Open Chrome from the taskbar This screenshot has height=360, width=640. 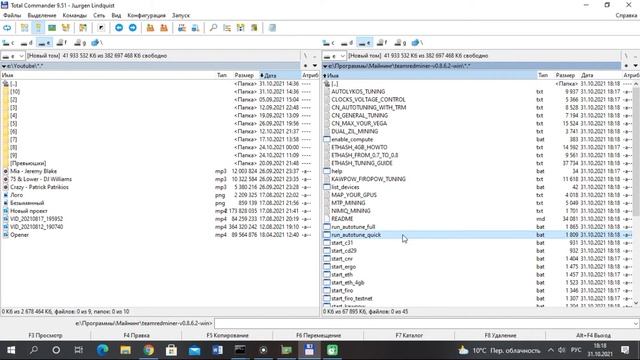tap(149, 350)
